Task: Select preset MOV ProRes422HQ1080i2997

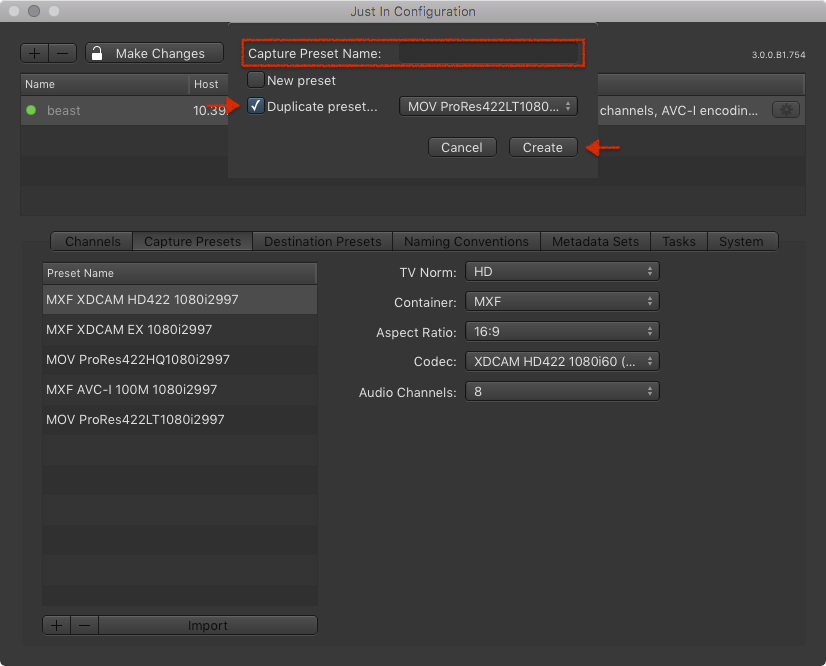Action: [180, 359]
